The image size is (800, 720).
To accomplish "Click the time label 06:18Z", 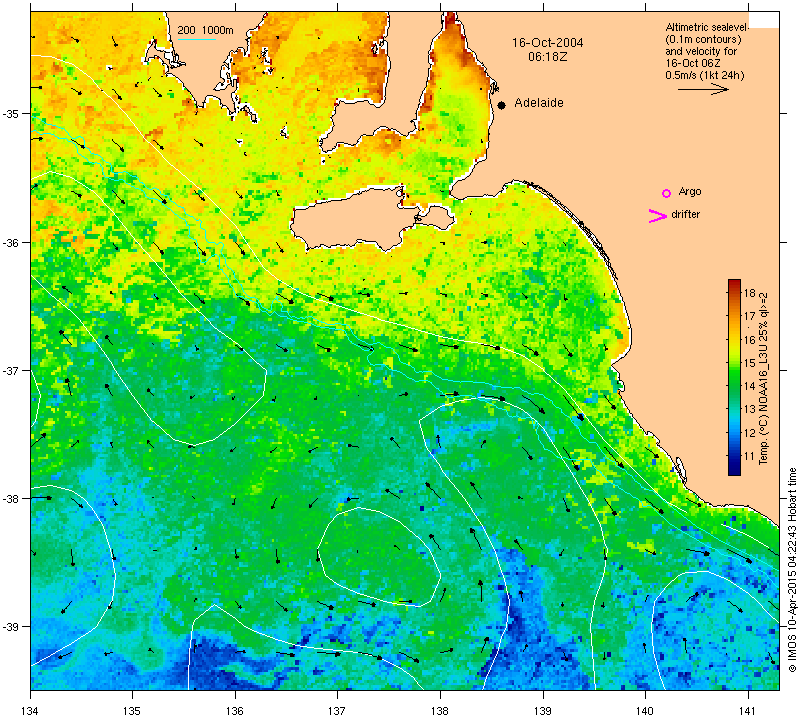I will [547, 57].
